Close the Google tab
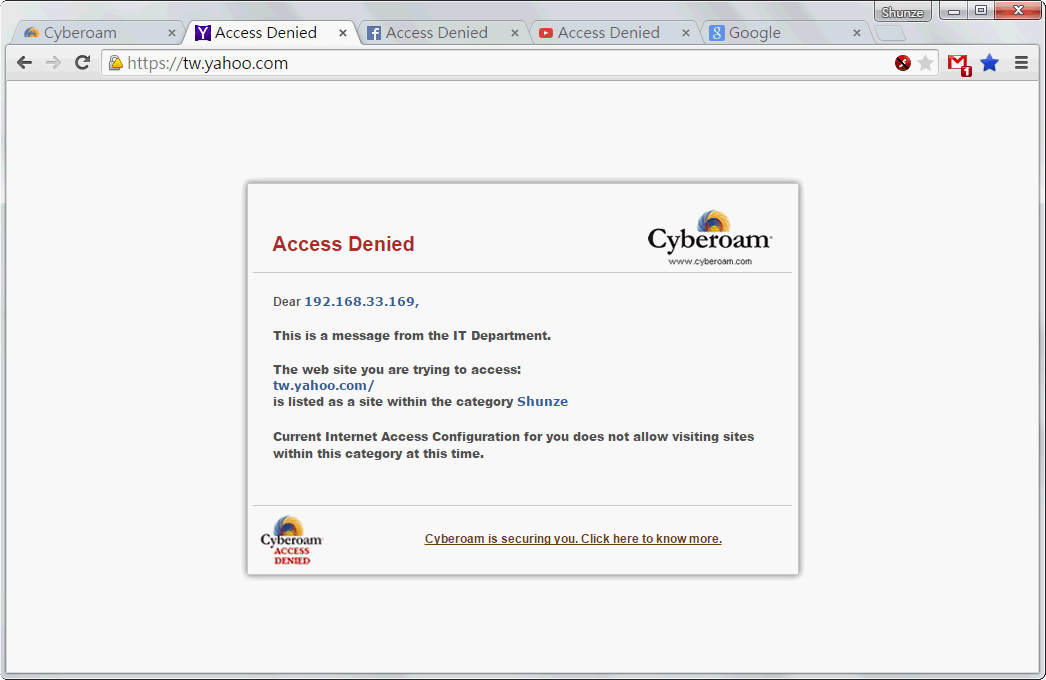The image size is (1046, 680). coord(857,33)
